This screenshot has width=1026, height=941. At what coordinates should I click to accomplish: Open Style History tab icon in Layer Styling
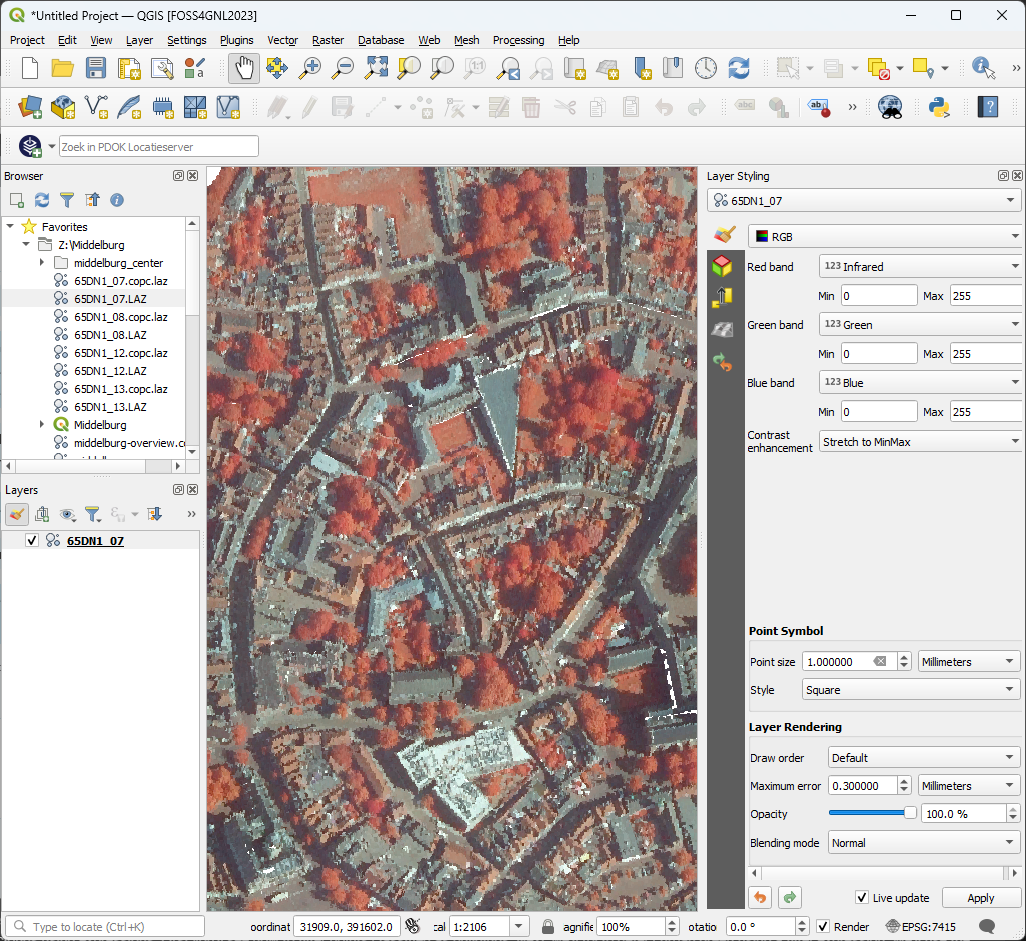click(722, 362)
